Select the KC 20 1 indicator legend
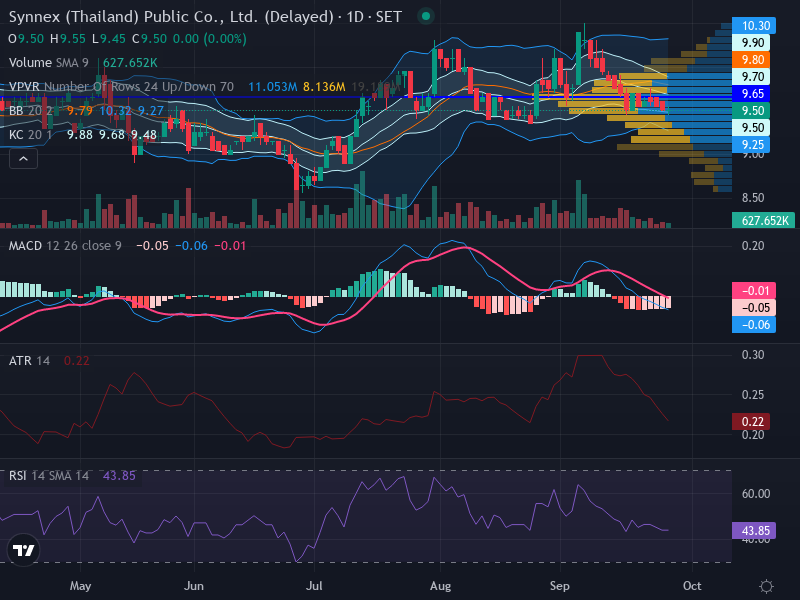 tap(31, 135)
